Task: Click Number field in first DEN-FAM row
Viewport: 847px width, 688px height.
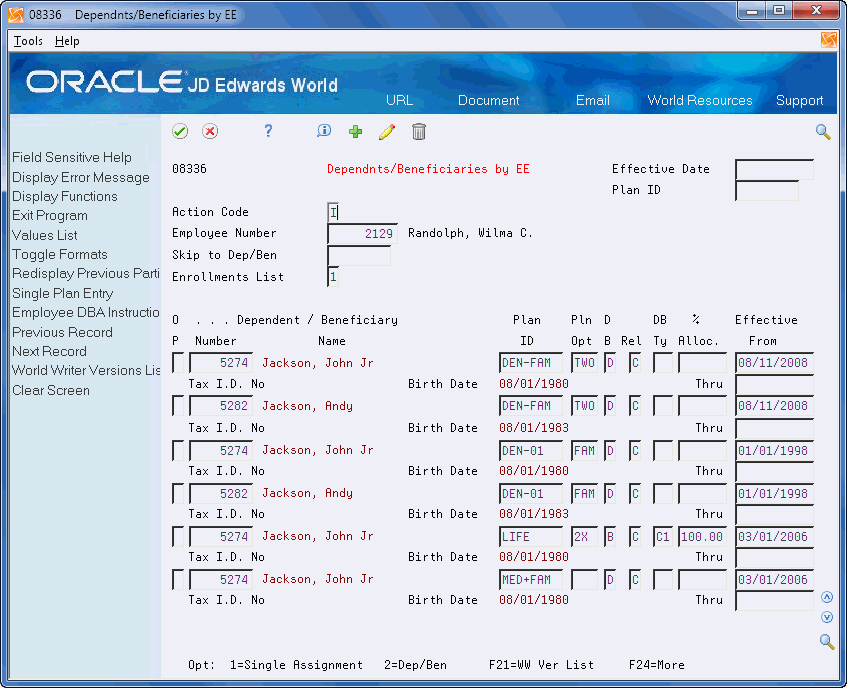Action: click(220, 362)
